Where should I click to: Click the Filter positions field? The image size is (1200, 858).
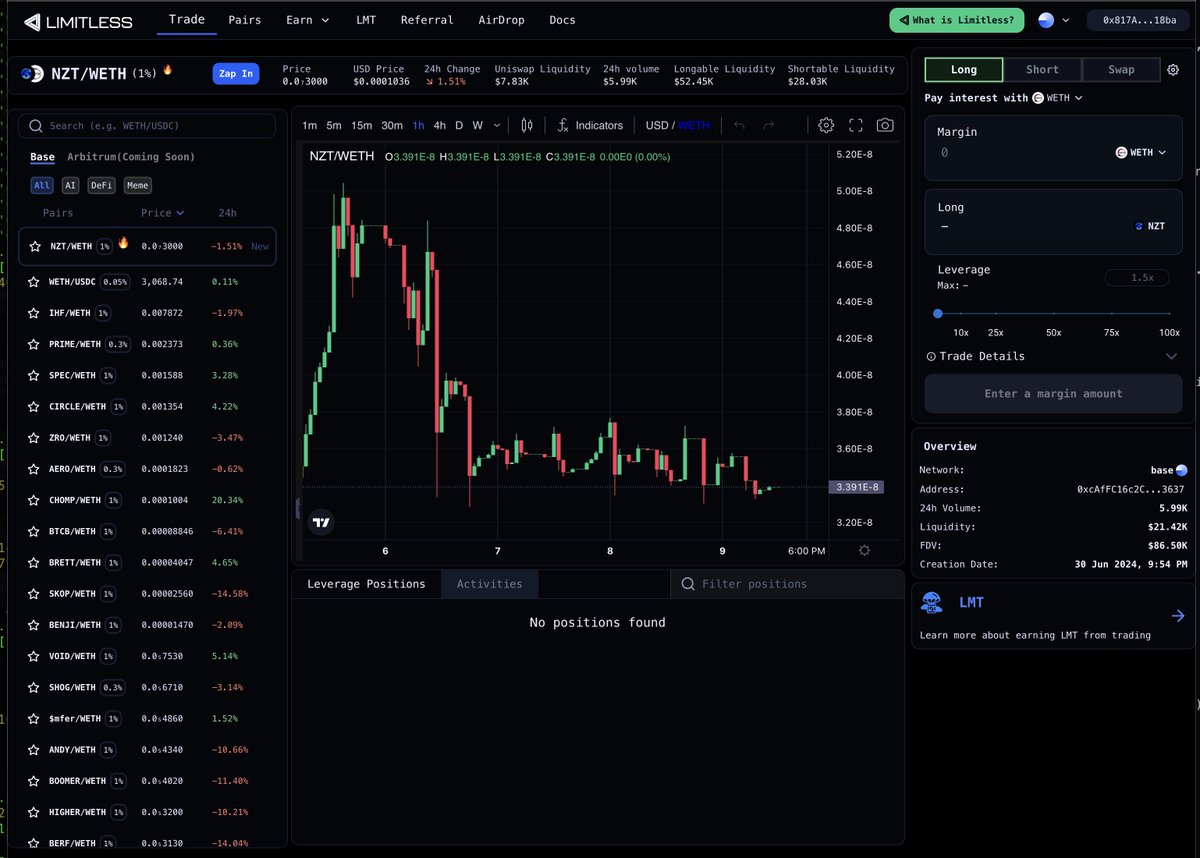pyautogui.click(x=787, y=584)
